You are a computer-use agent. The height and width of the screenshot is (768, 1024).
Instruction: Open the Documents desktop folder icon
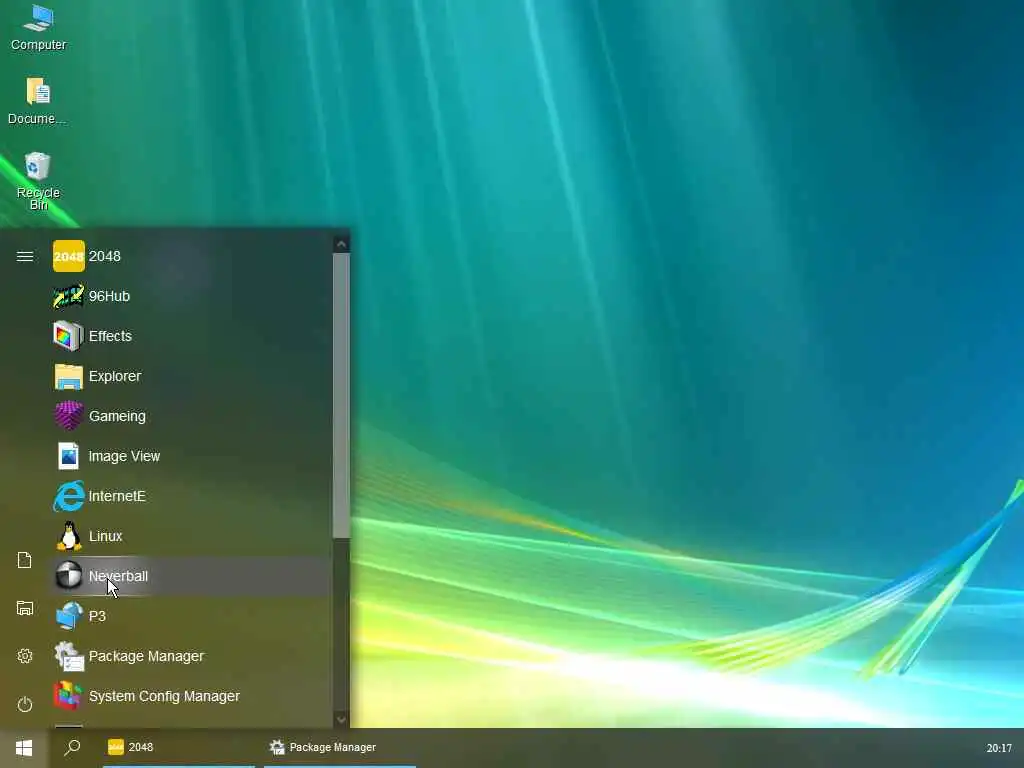click(x=39, y=92)
